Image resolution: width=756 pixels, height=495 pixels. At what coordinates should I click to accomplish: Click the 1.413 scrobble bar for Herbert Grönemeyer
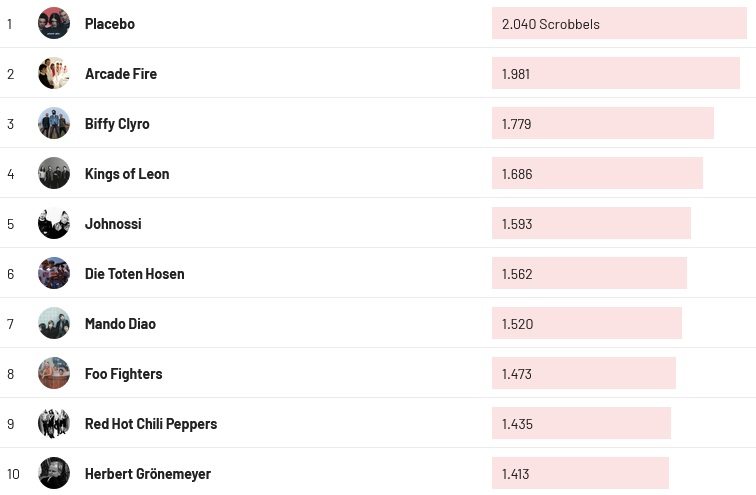click(580, 473)
